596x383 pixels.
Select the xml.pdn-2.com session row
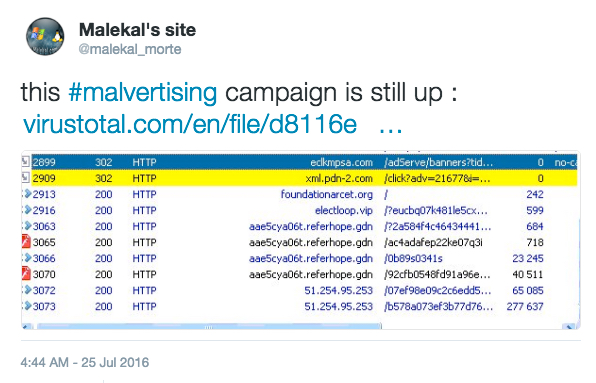[x=300, y=178]
